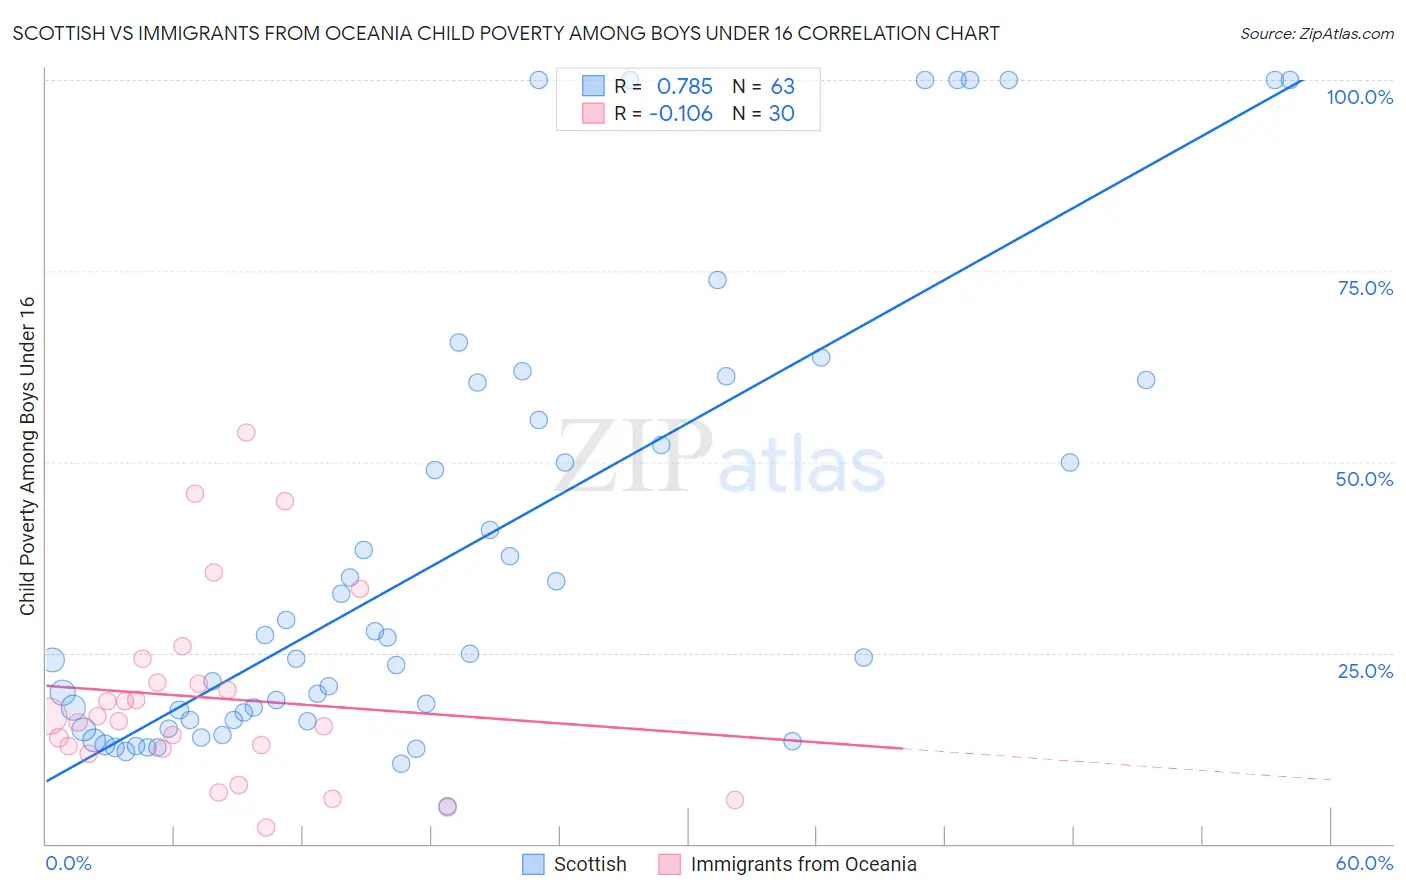Click the 50.0% y-axis label
The width and height of the screenshot is (1406, 892).
point(1364,479)
